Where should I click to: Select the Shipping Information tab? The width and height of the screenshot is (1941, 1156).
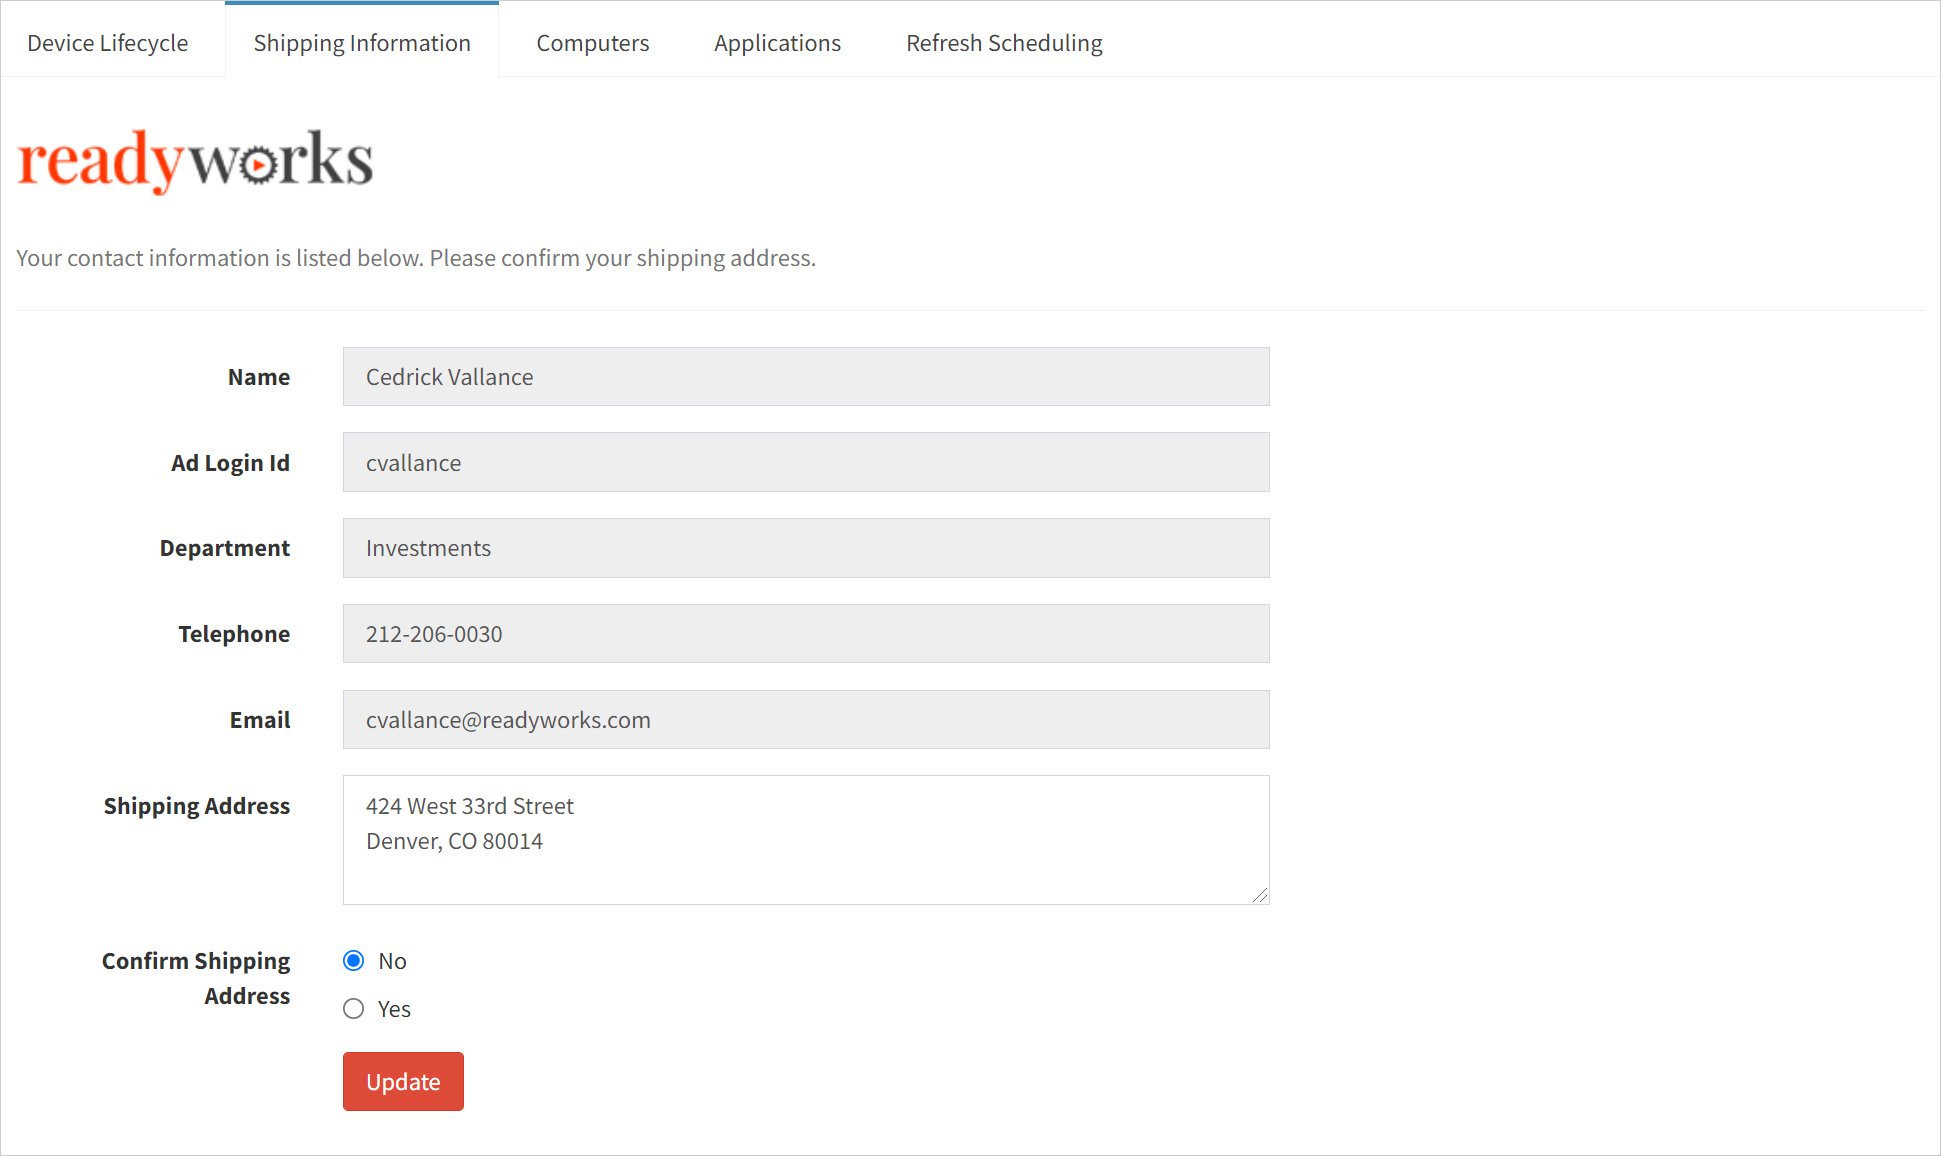(362, 43)
